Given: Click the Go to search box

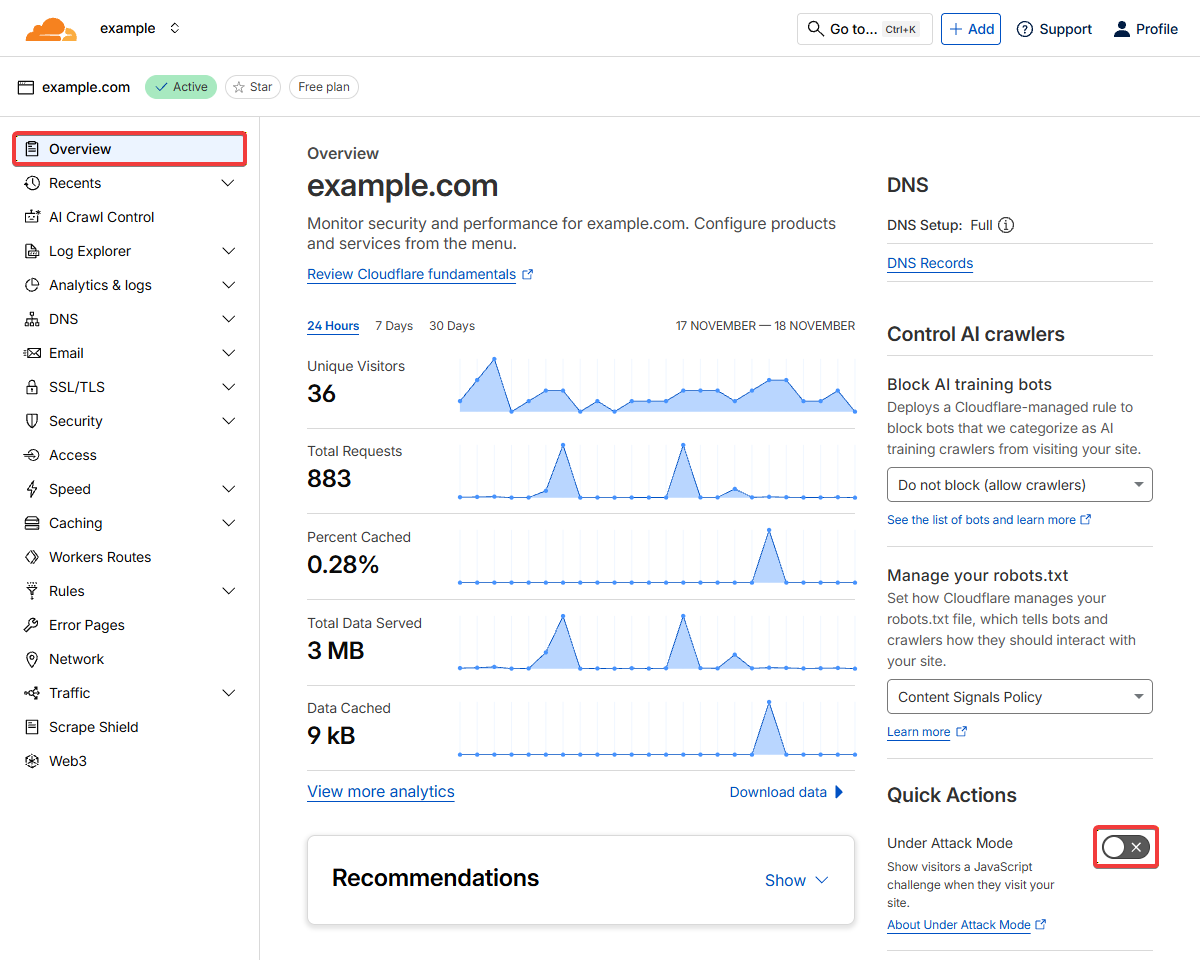Looking at the screenshot, I should tap(864, 29).
